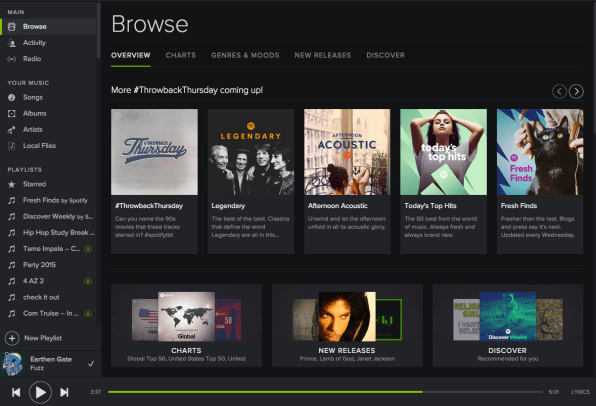596x406 pixels.
Task: Toggle download indicator on 4 AZ 2 playlist
Action: (x=88, y=281)
